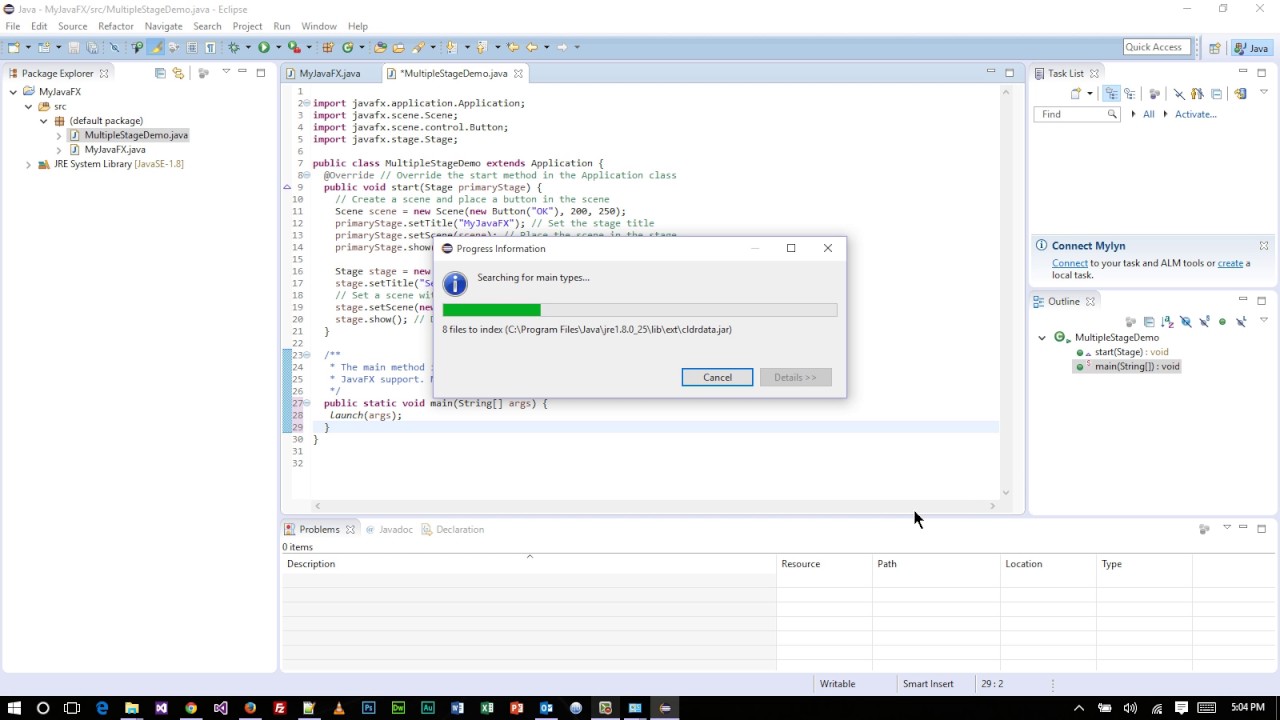Click the Open Perspective icon
The width and height of the screenshot is (1280, 720).
(1215, 47)
